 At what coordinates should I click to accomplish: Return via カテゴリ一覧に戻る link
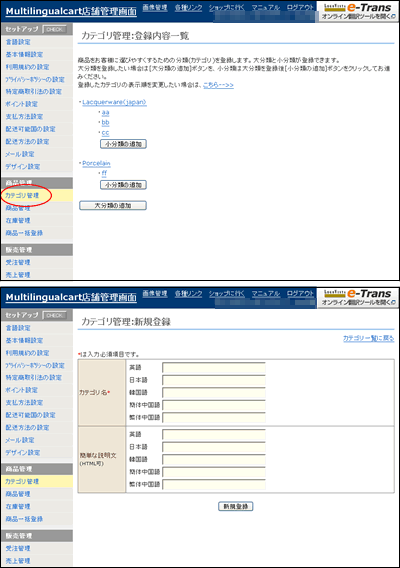click(368, 338)
